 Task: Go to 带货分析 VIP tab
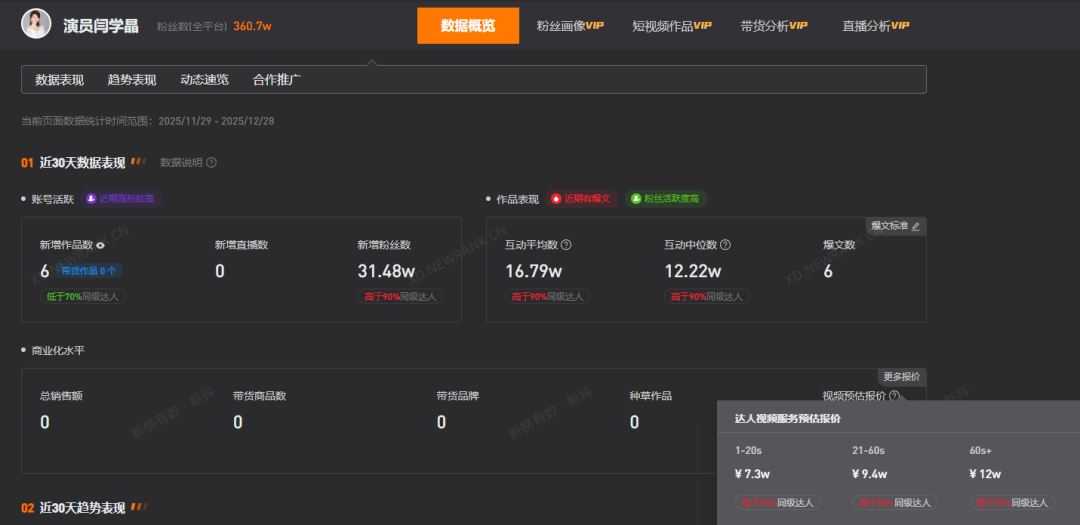click(x=774, y=26)
